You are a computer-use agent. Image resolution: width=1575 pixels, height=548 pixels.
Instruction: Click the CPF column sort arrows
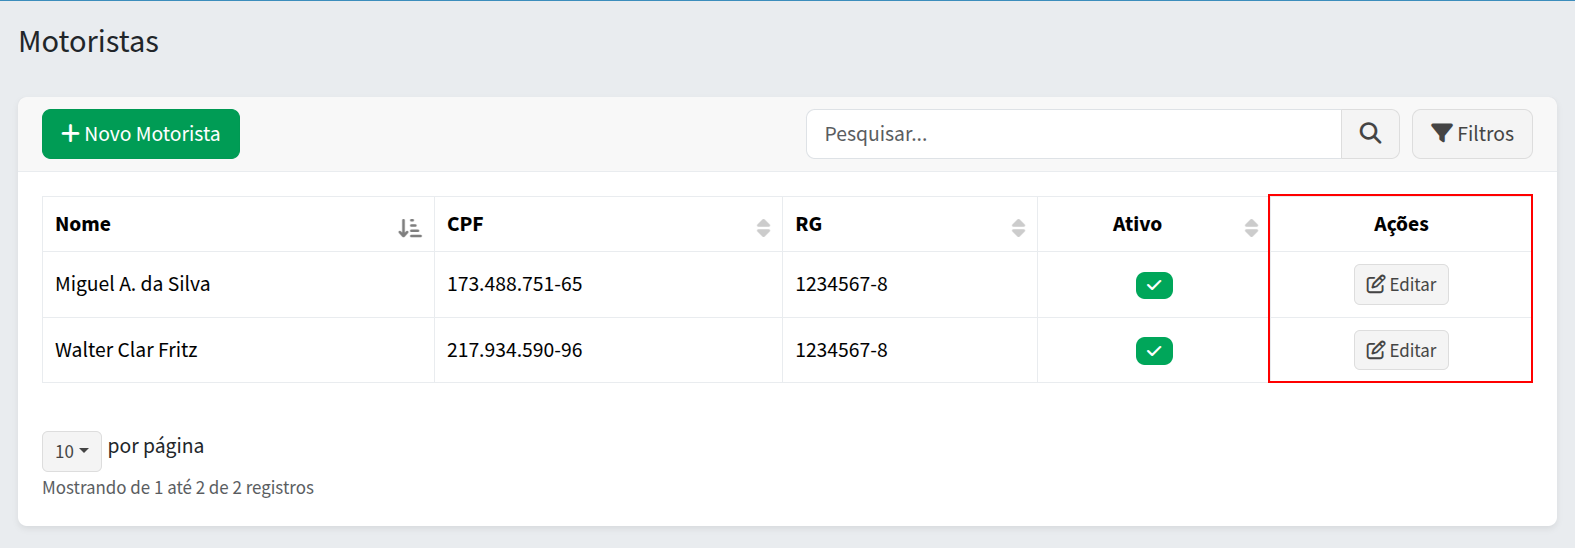point(763,228)
